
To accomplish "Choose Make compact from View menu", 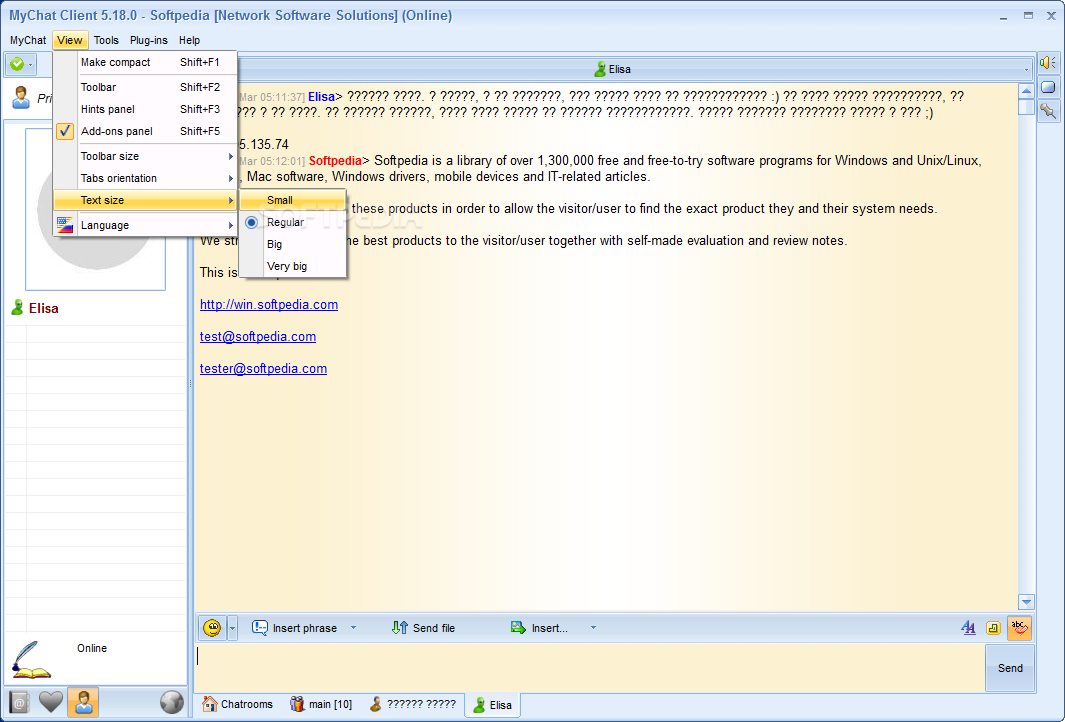I will (x=145, y=62).
